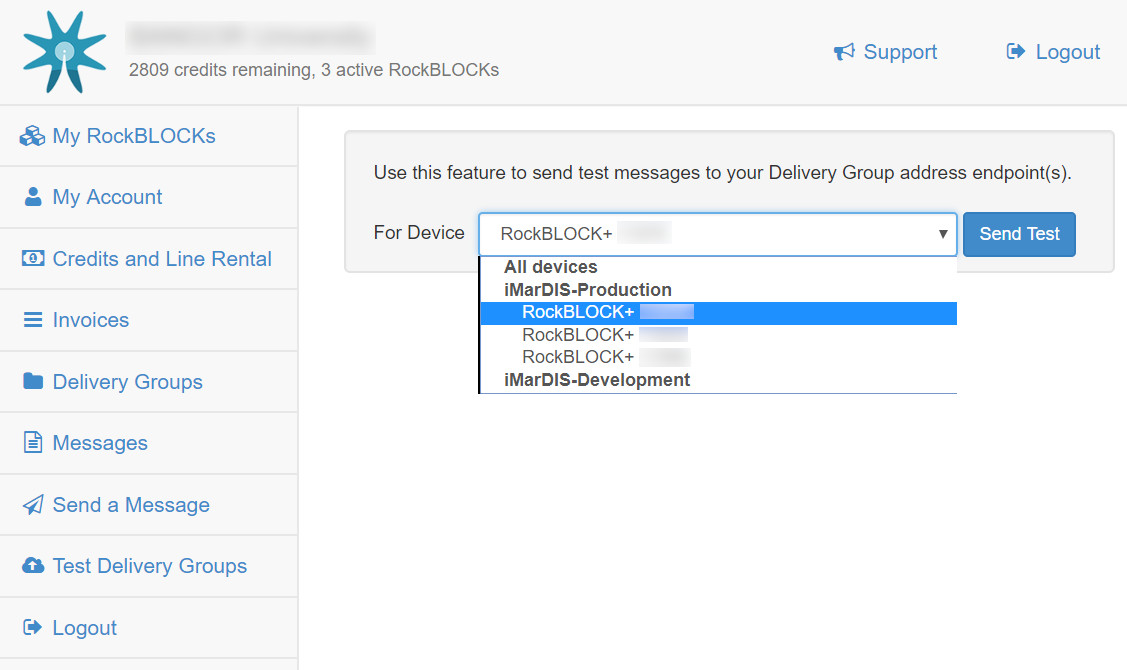Select third RockBLOCK+ device in list
Viewport: 1127px width, 670px height.
718,357
